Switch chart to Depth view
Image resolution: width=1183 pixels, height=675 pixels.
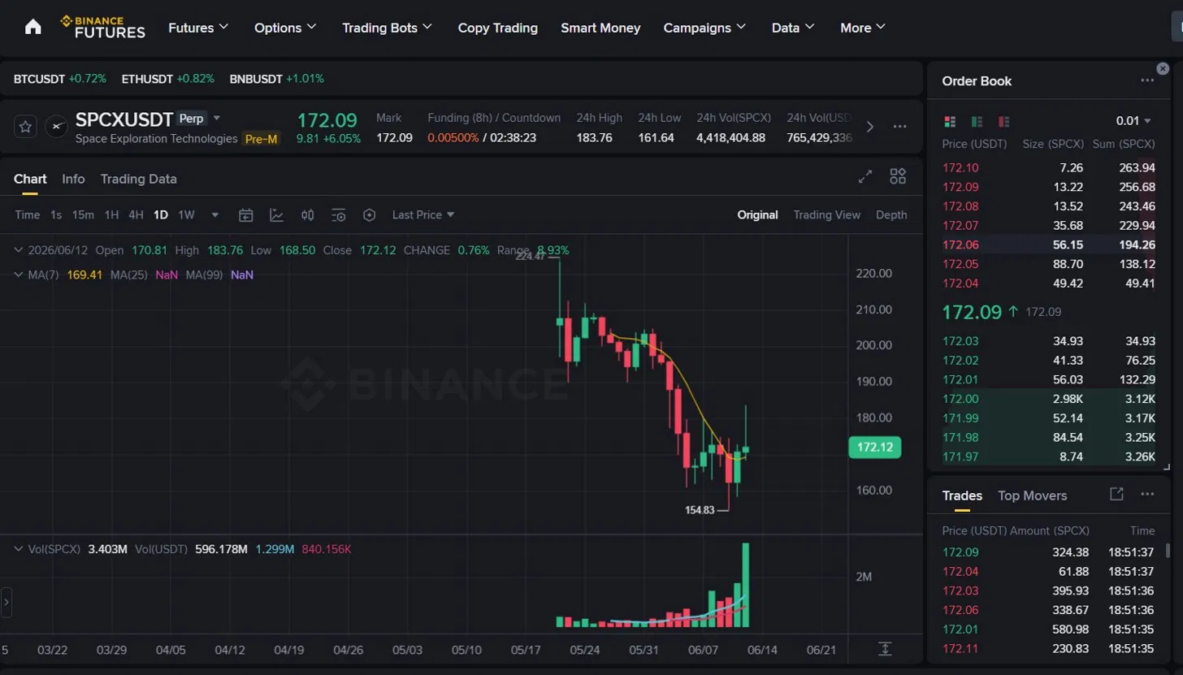[891, 215]
